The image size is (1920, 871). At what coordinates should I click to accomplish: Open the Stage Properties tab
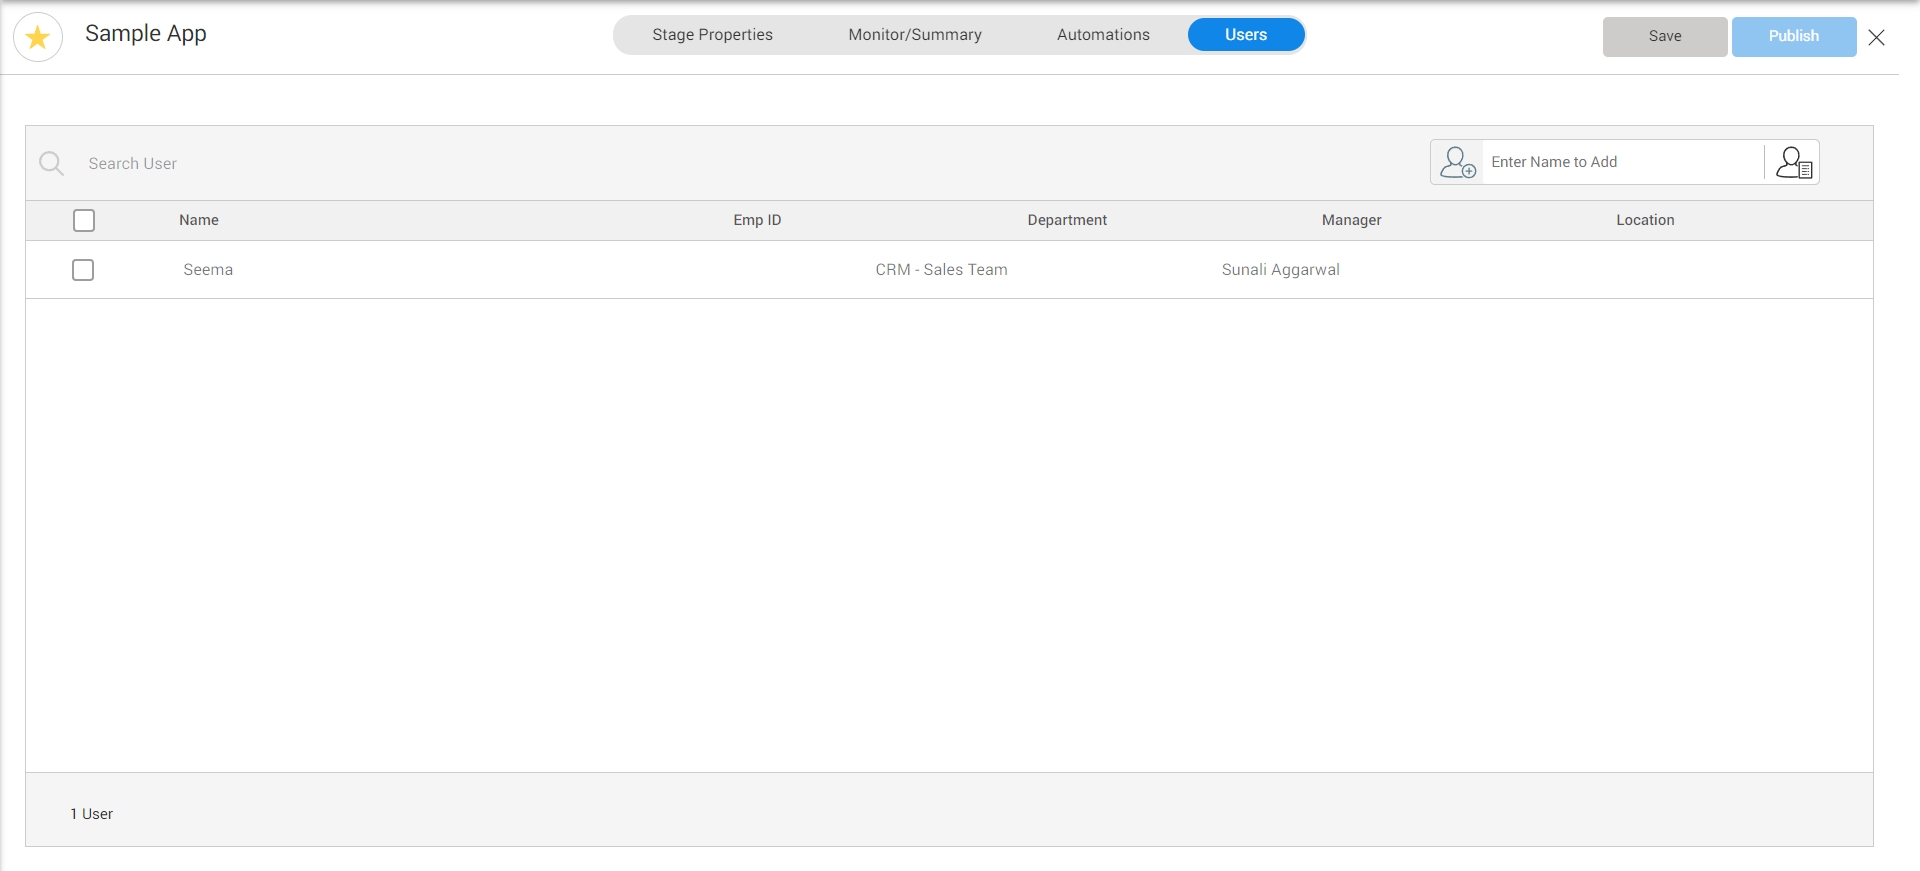pos(712,35)
